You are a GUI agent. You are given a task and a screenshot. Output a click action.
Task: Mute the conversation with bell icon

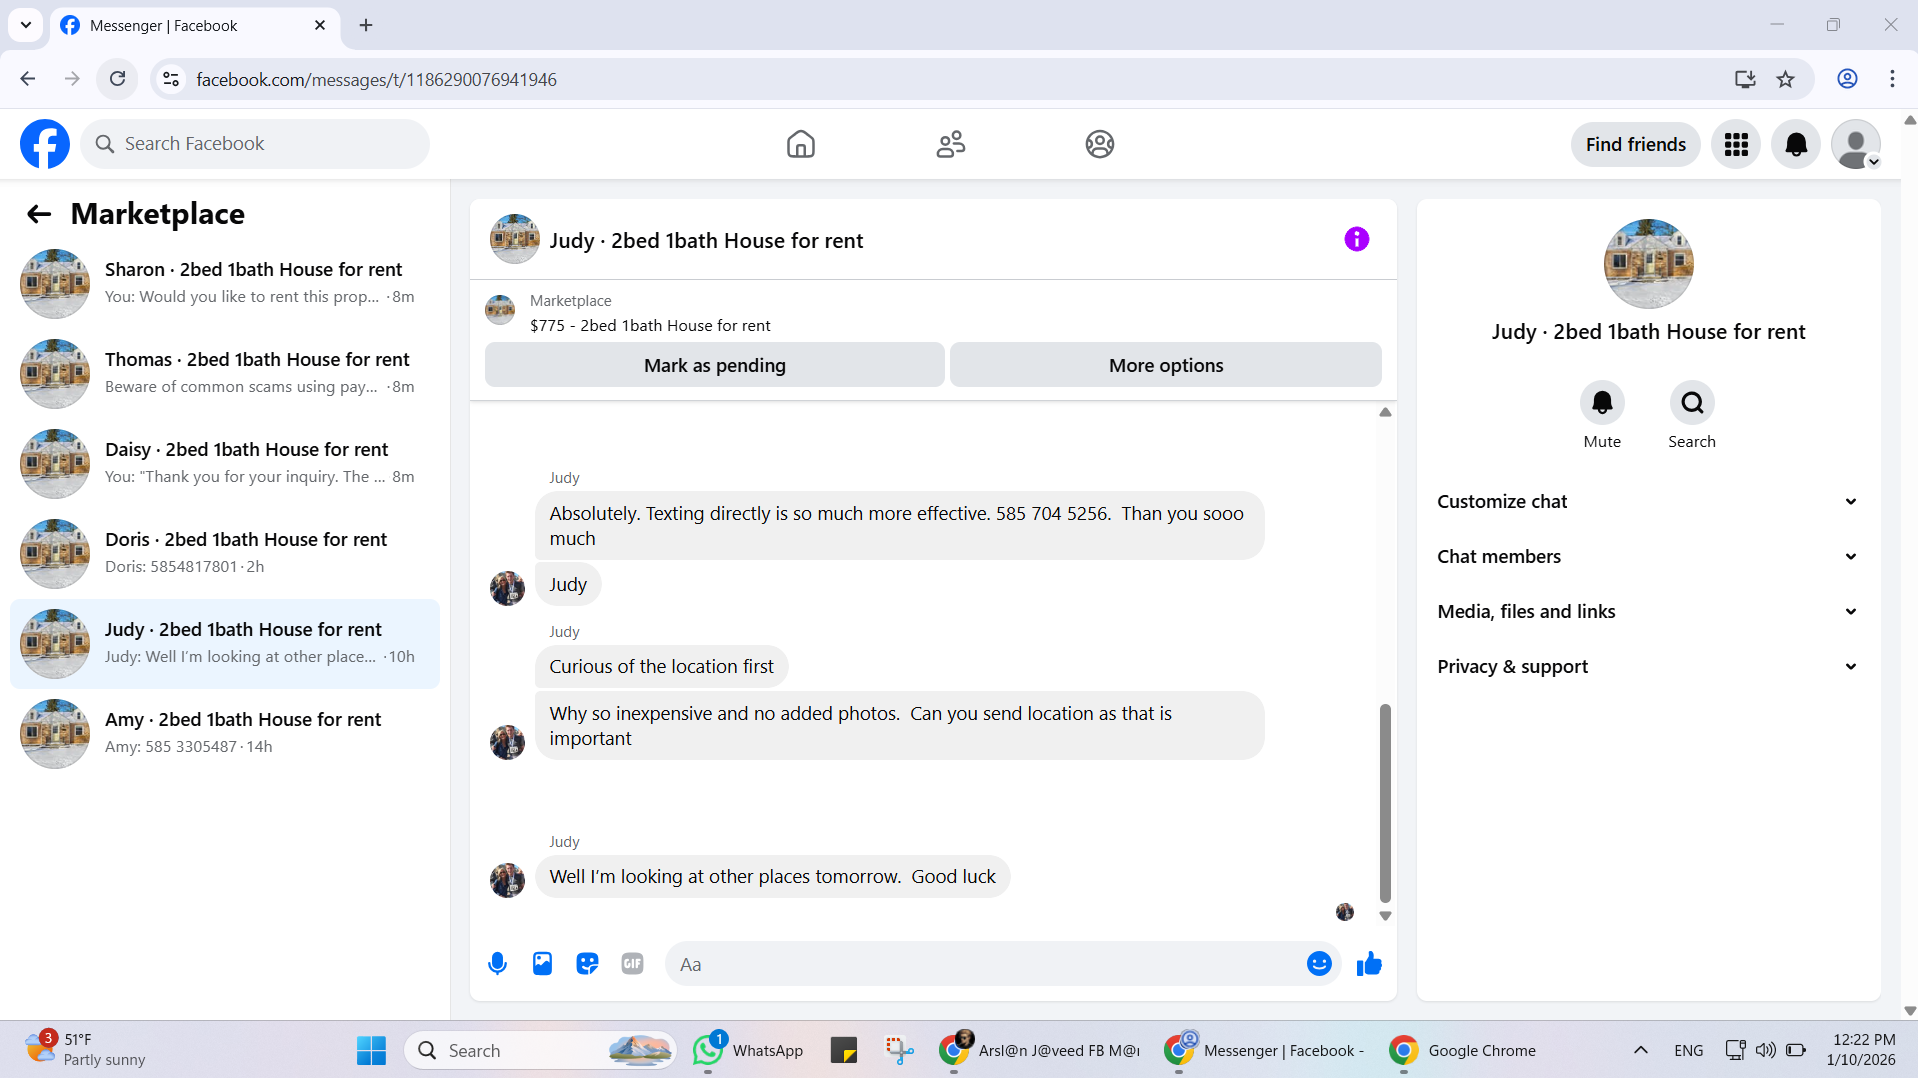1602,403
